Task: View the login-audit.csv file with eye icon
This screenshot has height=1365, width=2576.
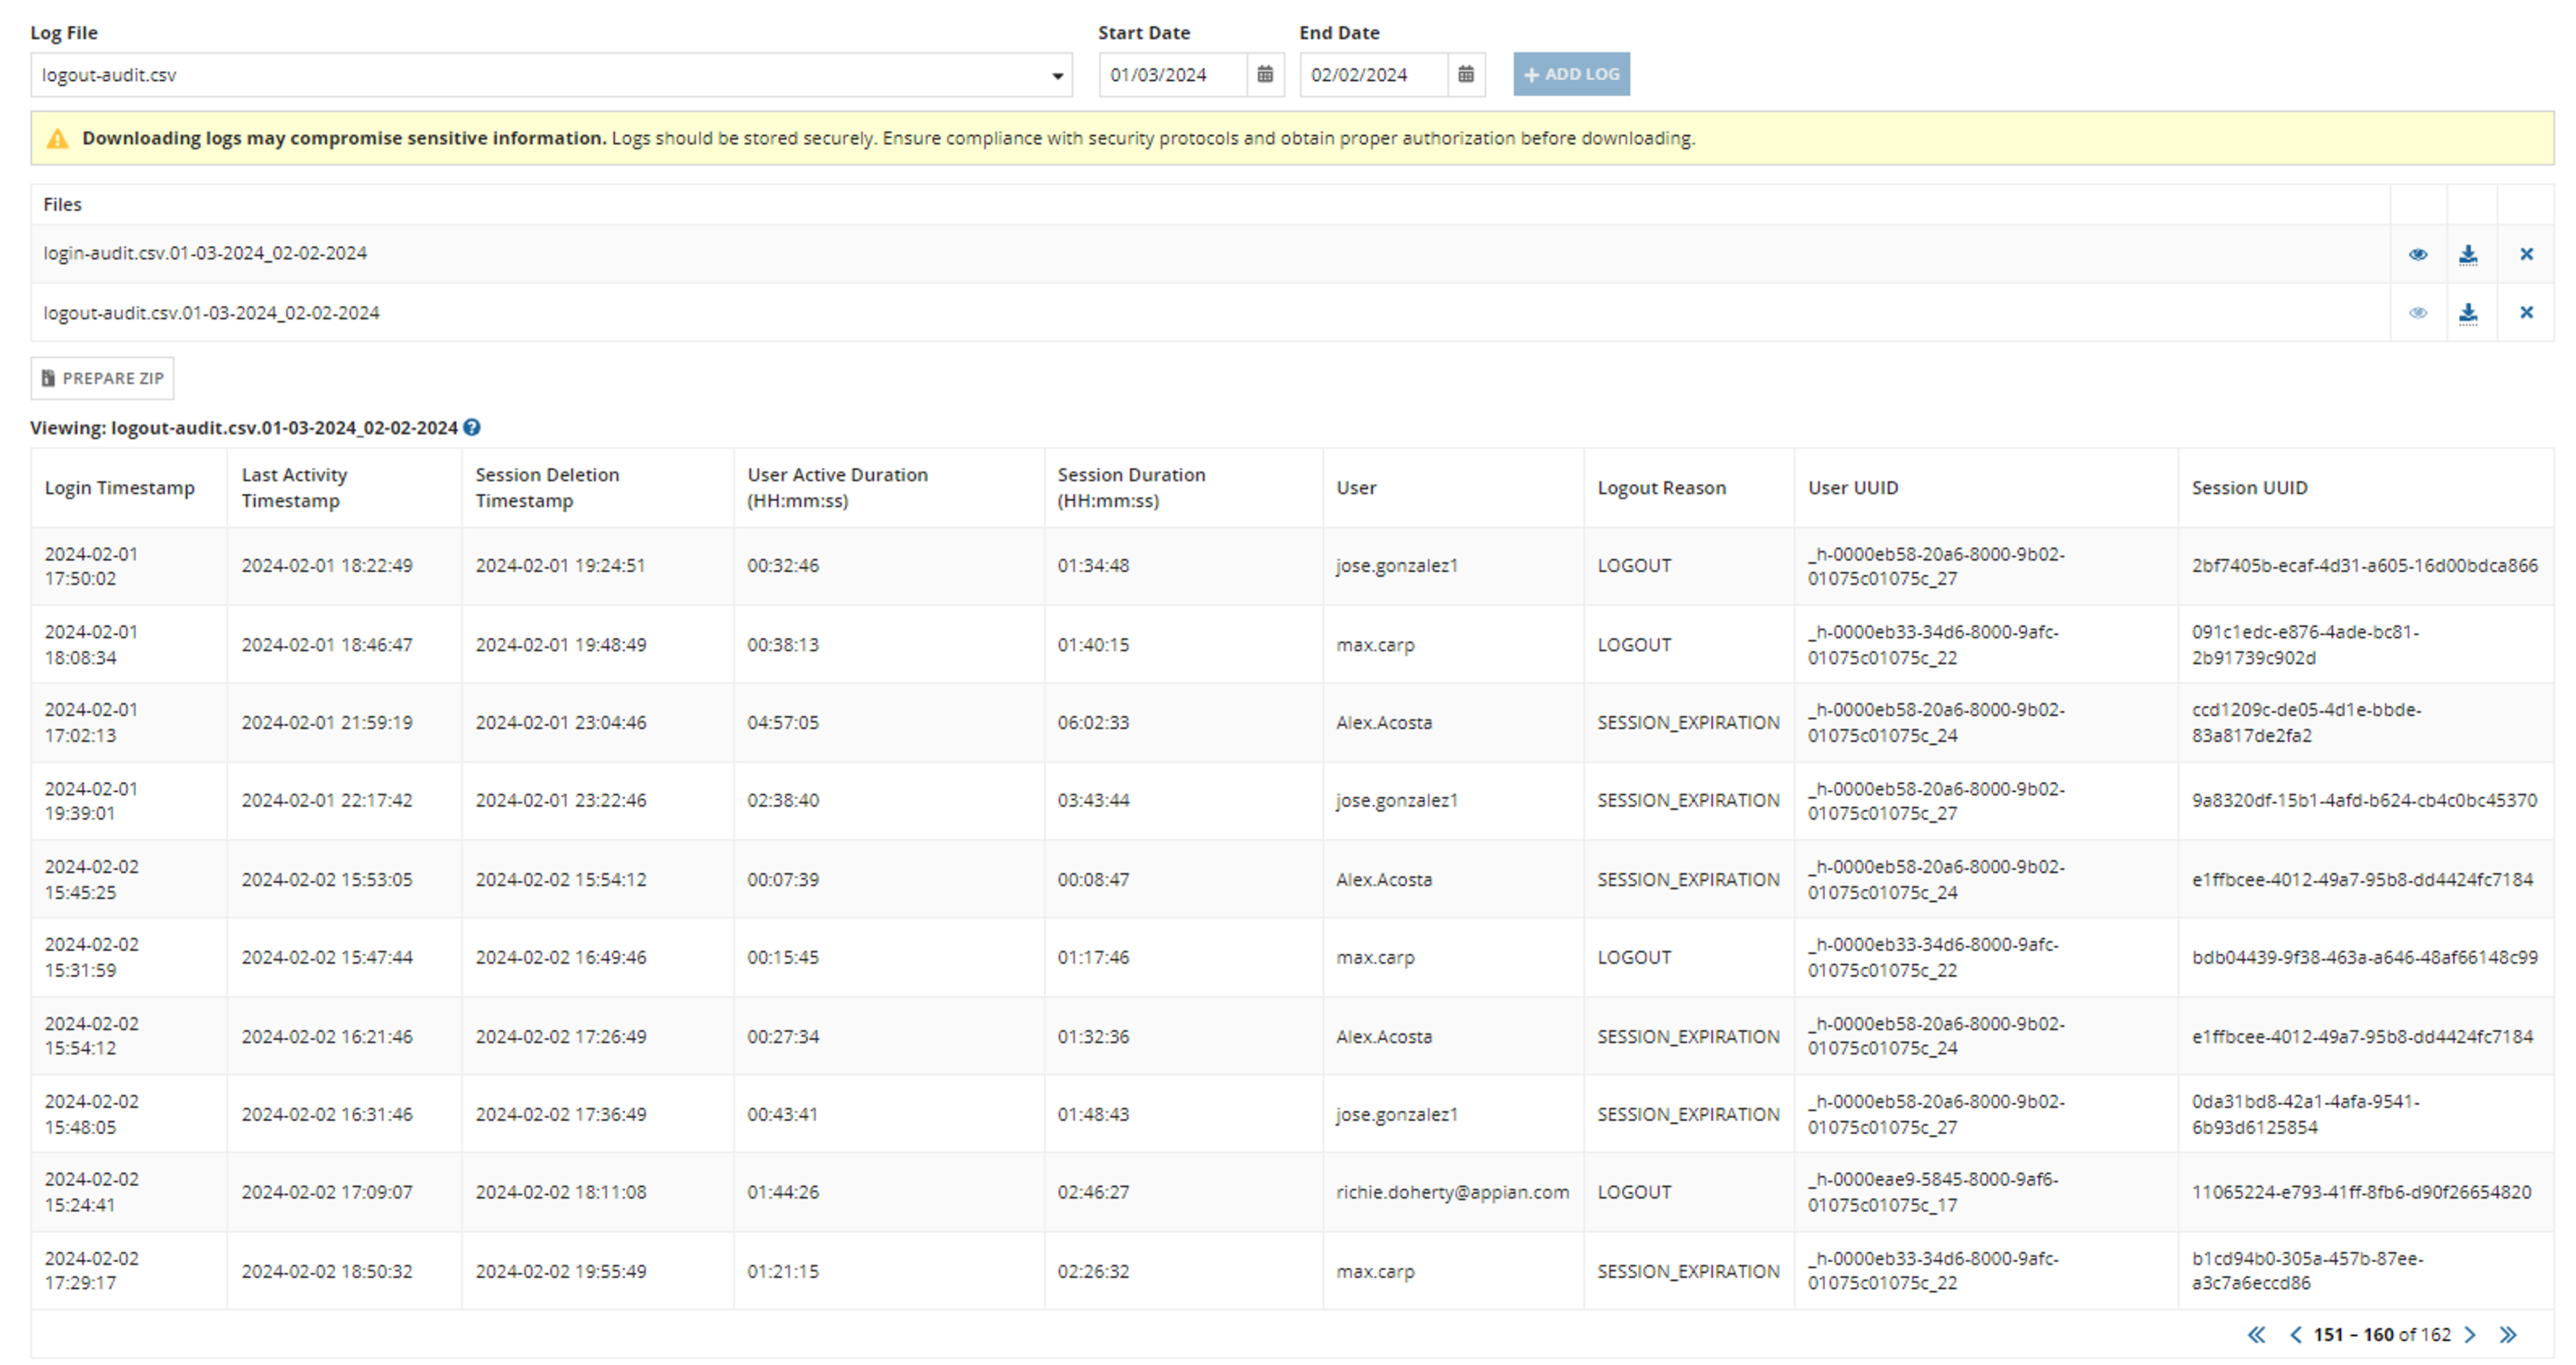Action: pyautogui.click(x=2418, y=254)
